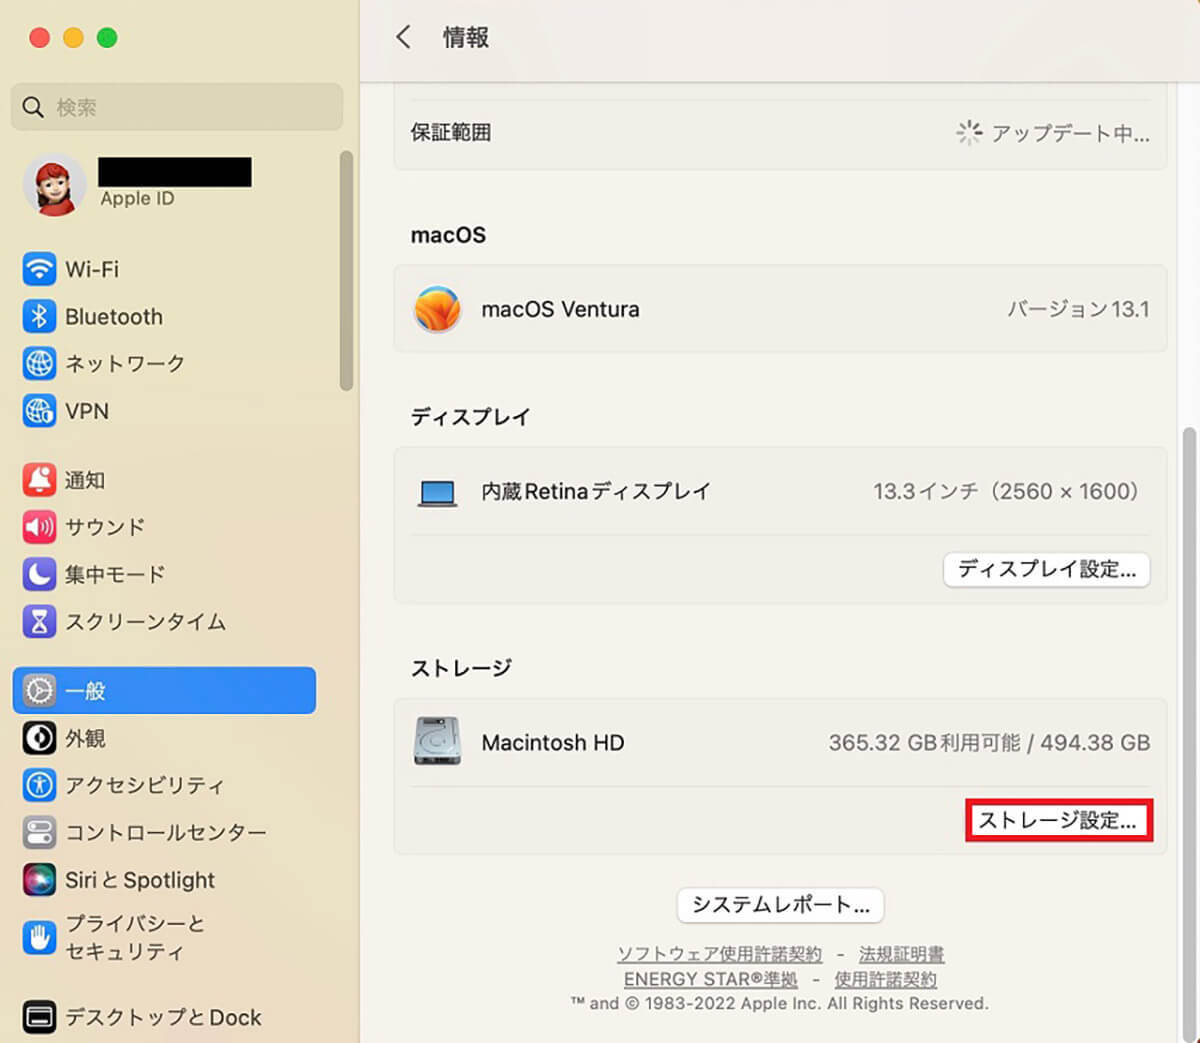Open the プライバシーとセキュリティ hand icon
Image resolution: width=1200 pixels, height=1043 pixels.
(x=39, y=937)
